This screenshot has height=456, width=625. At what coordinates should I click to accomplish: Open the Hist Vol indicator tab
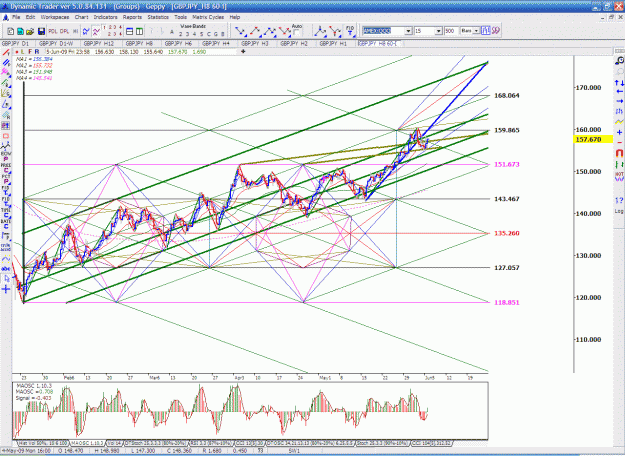pos(43,443)
